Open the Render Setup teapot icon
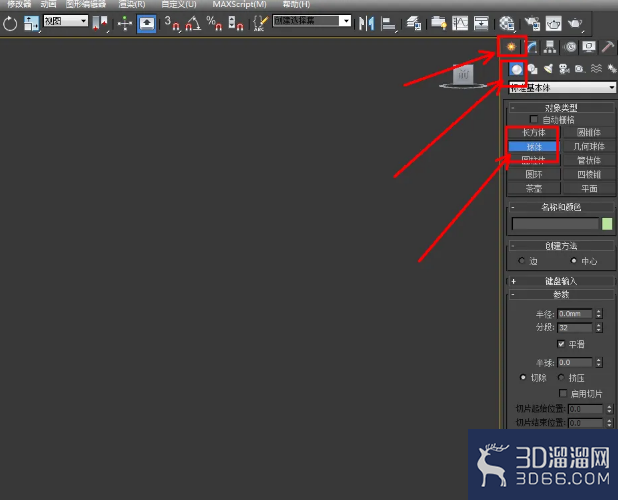 [x=532, y=23]
